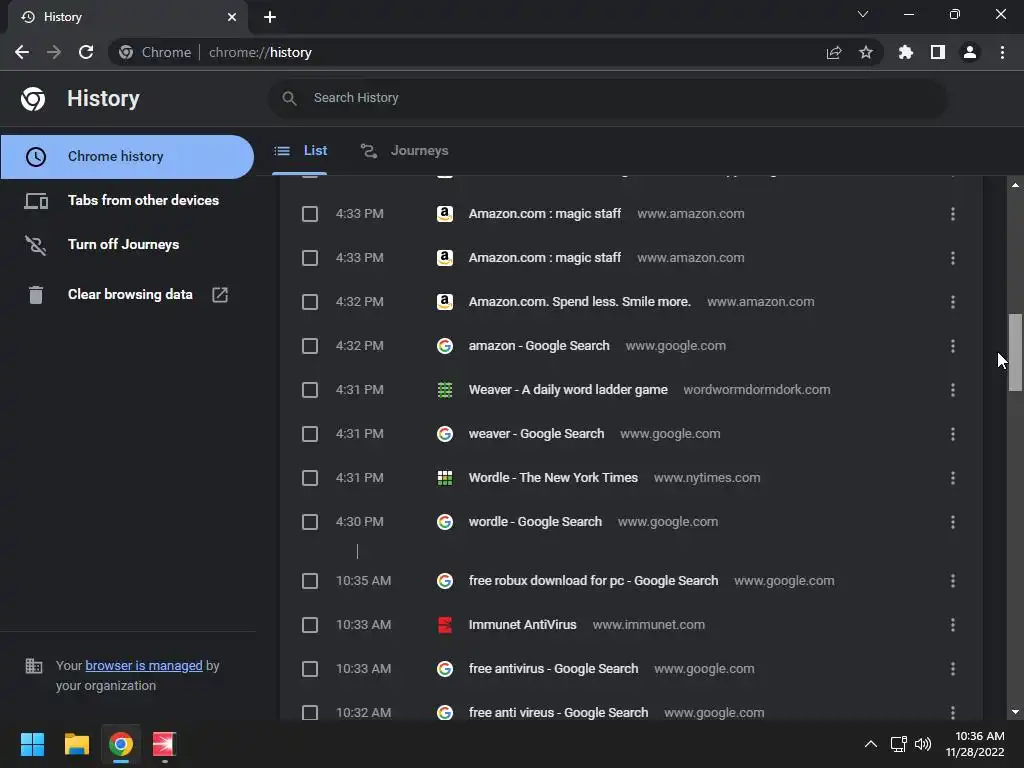This screenshot has width=1024, height=768.
Task: Switch to the Journeys tab
Action: pos(405,151)
